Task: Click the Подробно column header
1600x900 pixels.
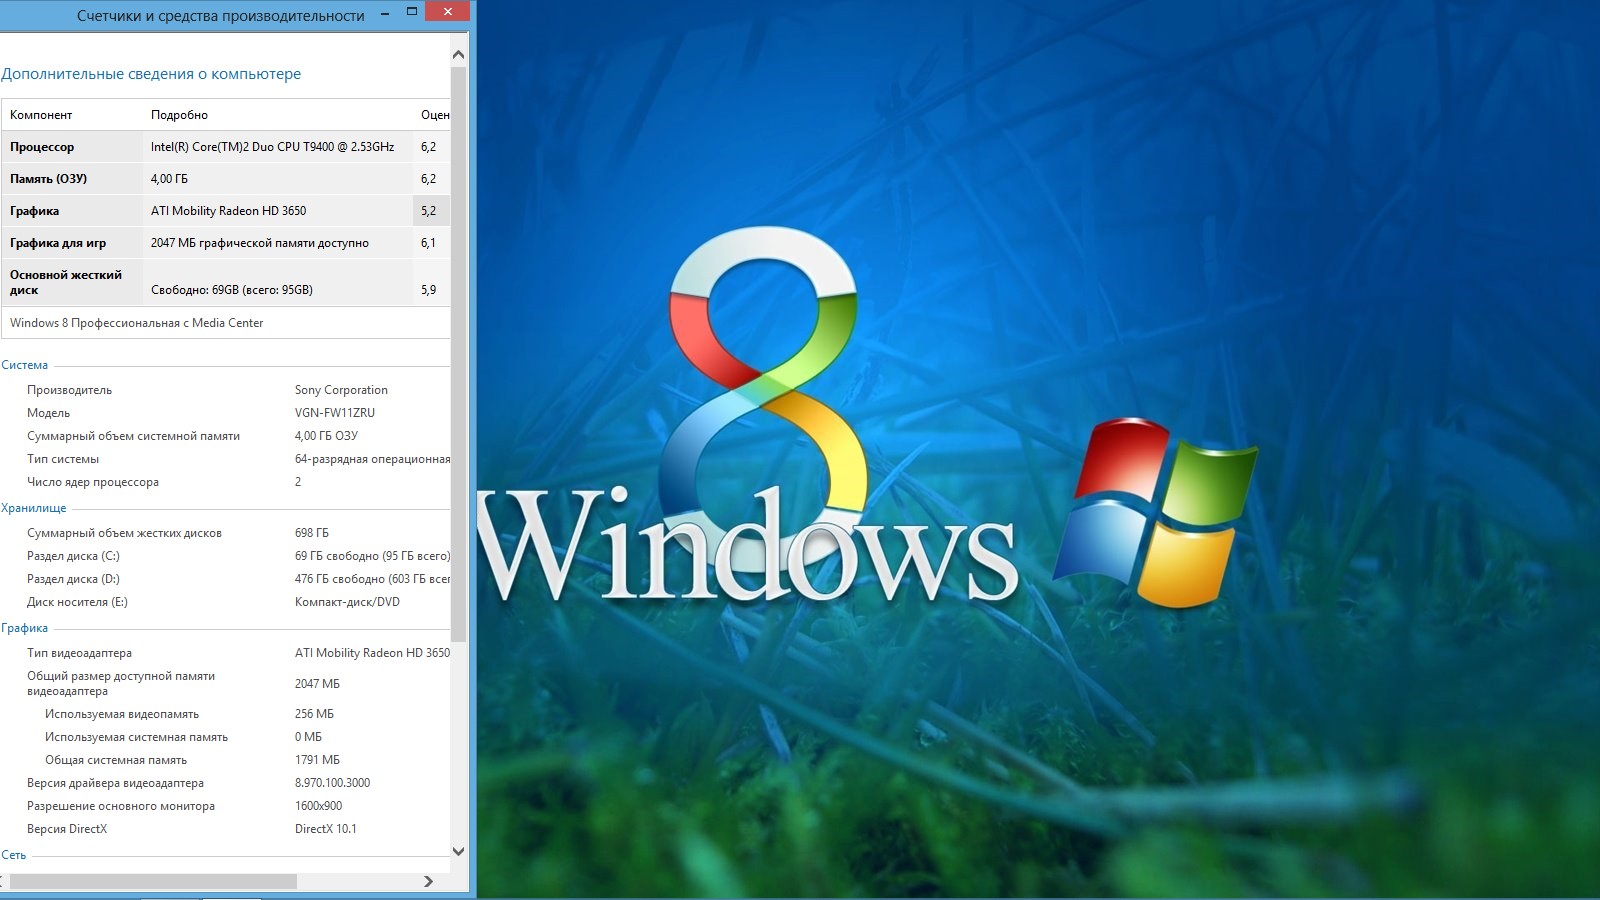Action: (x=179, y=115)
